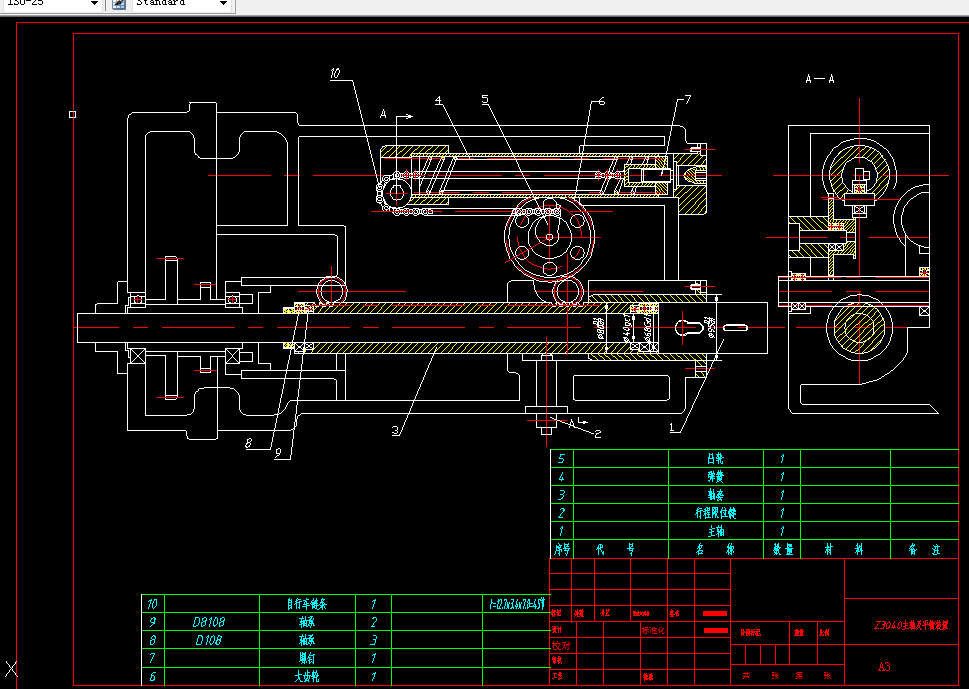Click callout number 9 below the housing
Image resolution: width=969 pixels, height=689 pixels.
pos(278,452)
